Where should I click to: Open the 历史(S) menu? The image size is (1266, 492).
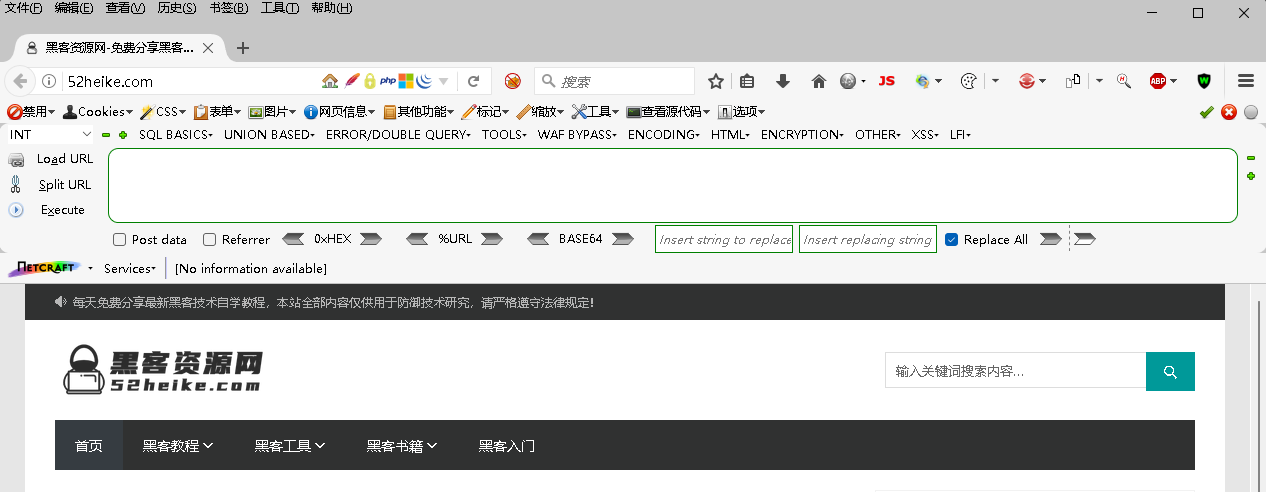pyautogui.click(x=177, y=8)
